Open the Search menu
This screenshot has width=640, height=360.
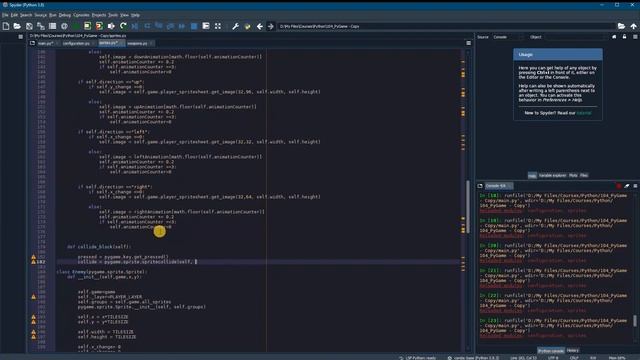tap(26, 15)
